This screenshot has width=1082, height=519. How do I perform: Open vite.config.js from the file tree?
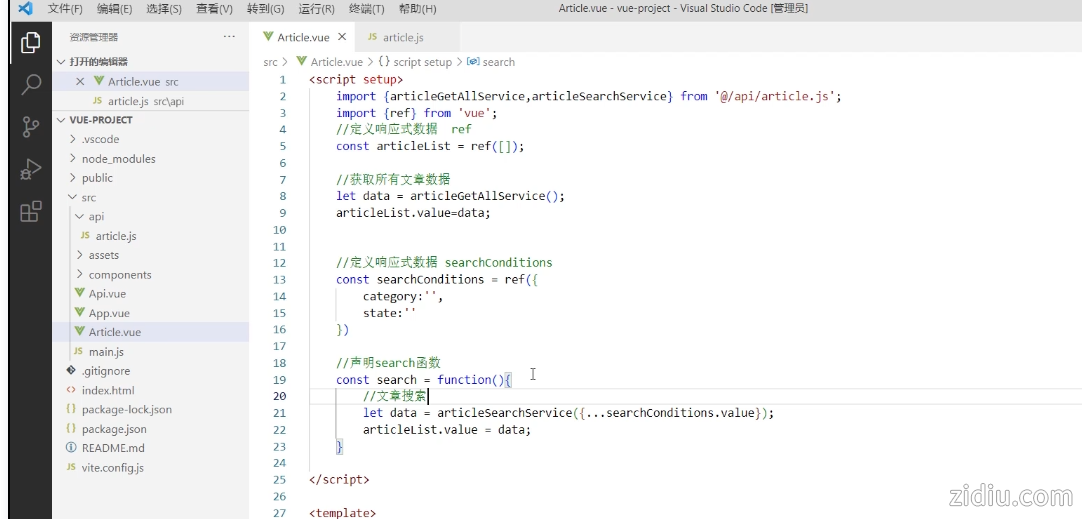[112, 467]
